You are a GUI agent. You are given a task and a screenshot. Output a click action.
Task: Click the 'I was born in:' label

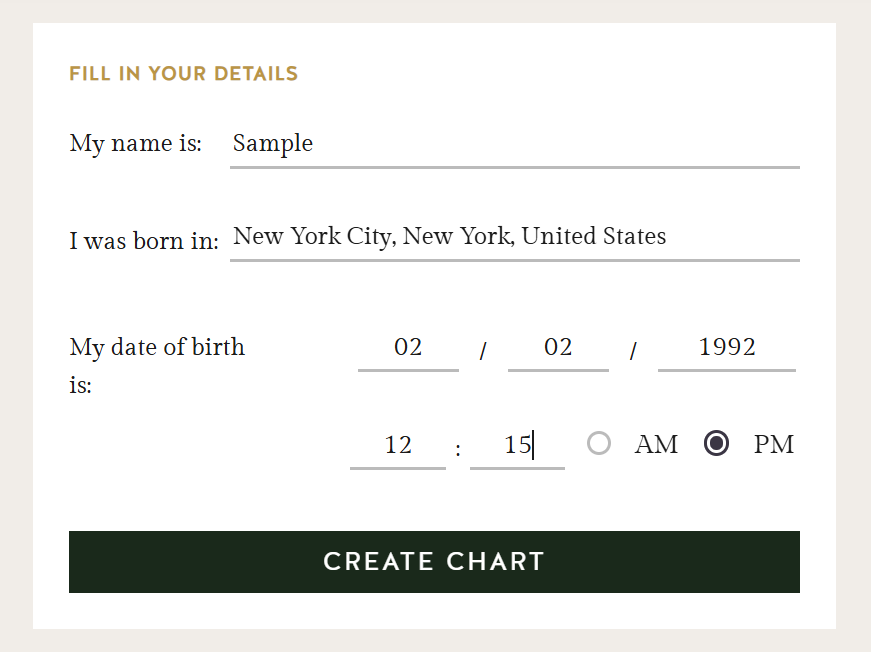click(x=144, y=241)
